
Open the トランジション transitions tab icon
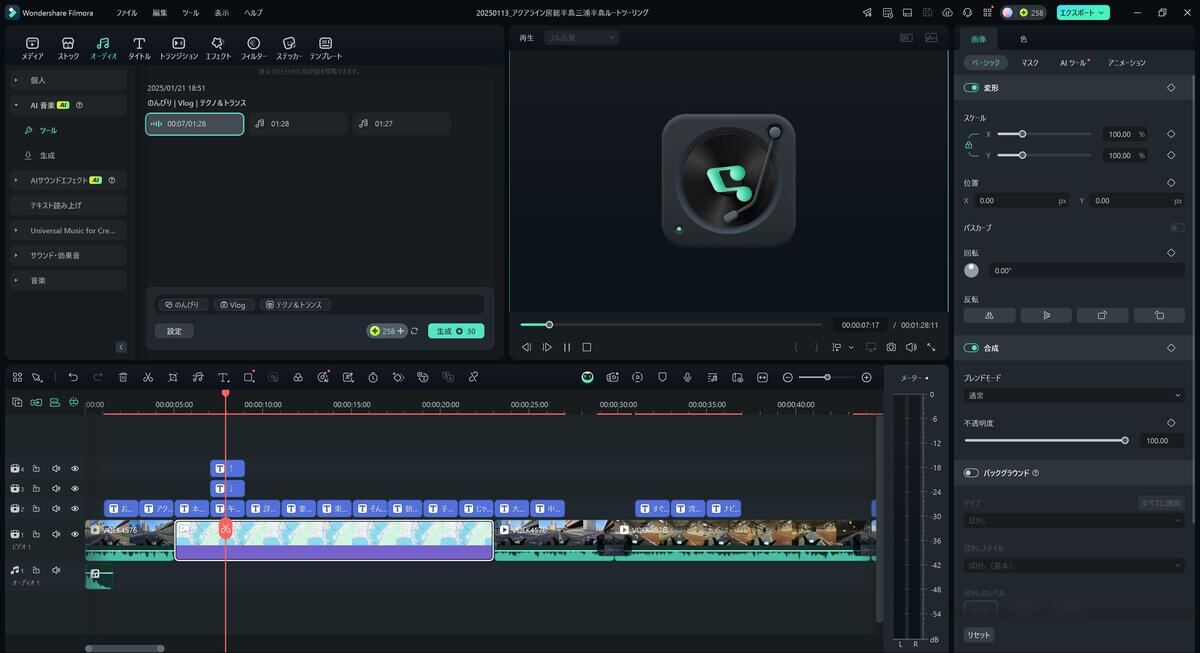coord(178,43)
